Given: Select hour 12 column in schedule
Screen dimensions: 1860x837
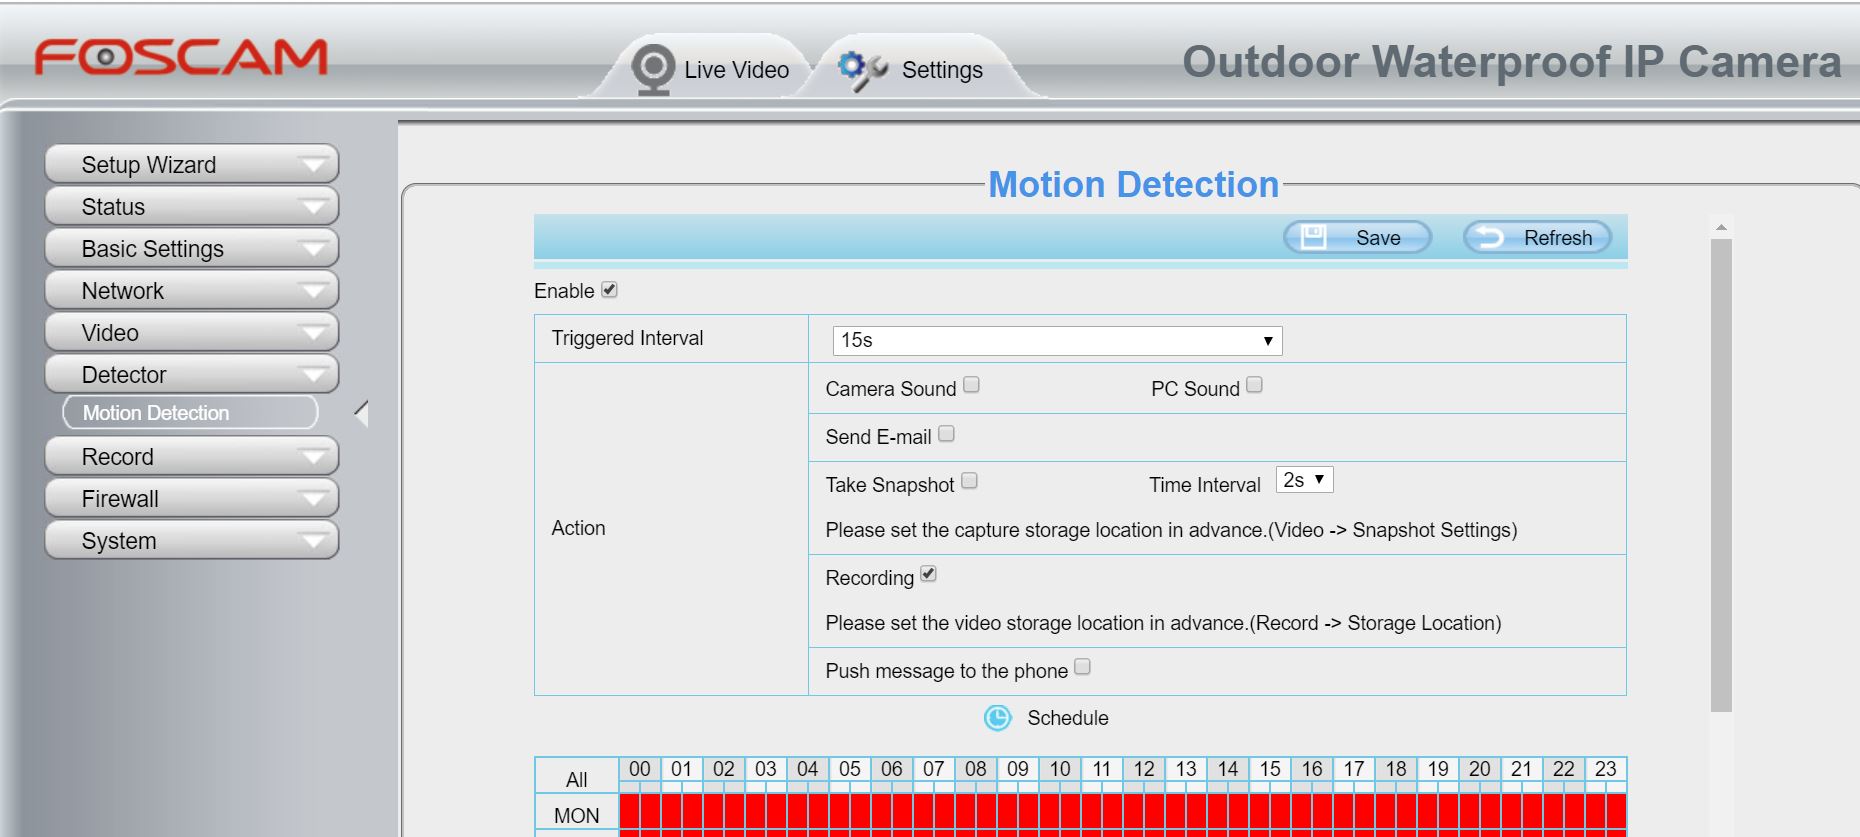Looking at the screenshot, I should [1144, 769].
